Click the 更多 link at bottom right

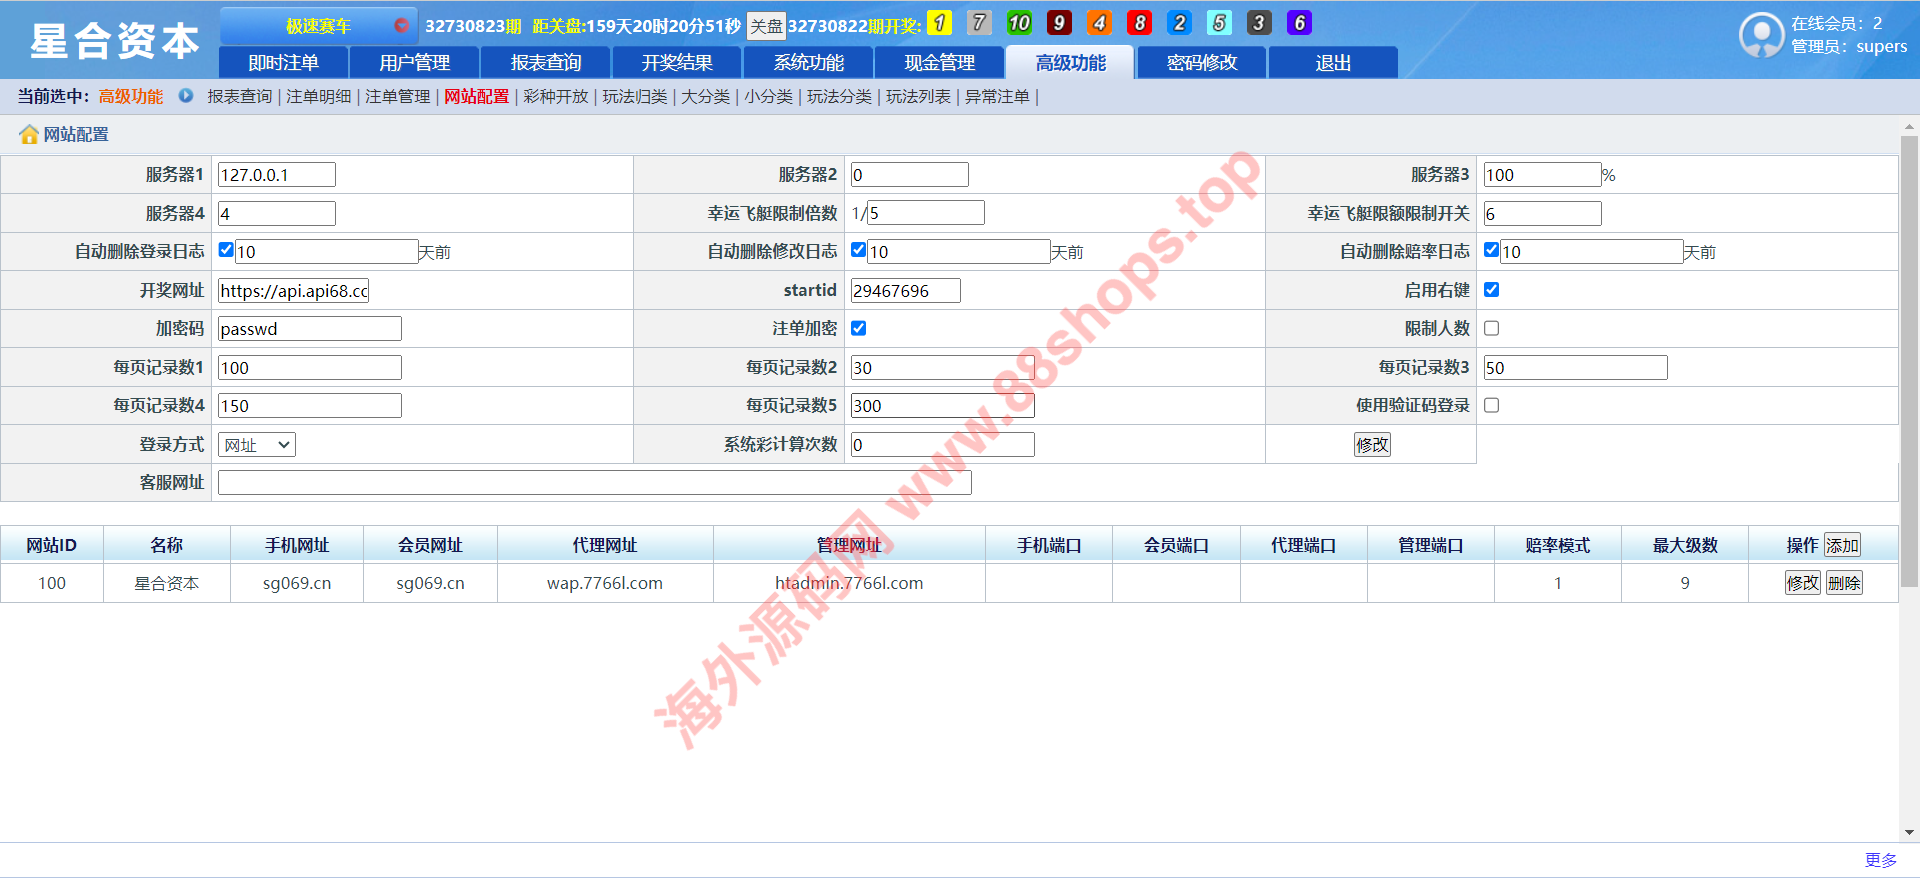tap(1880, 861)
